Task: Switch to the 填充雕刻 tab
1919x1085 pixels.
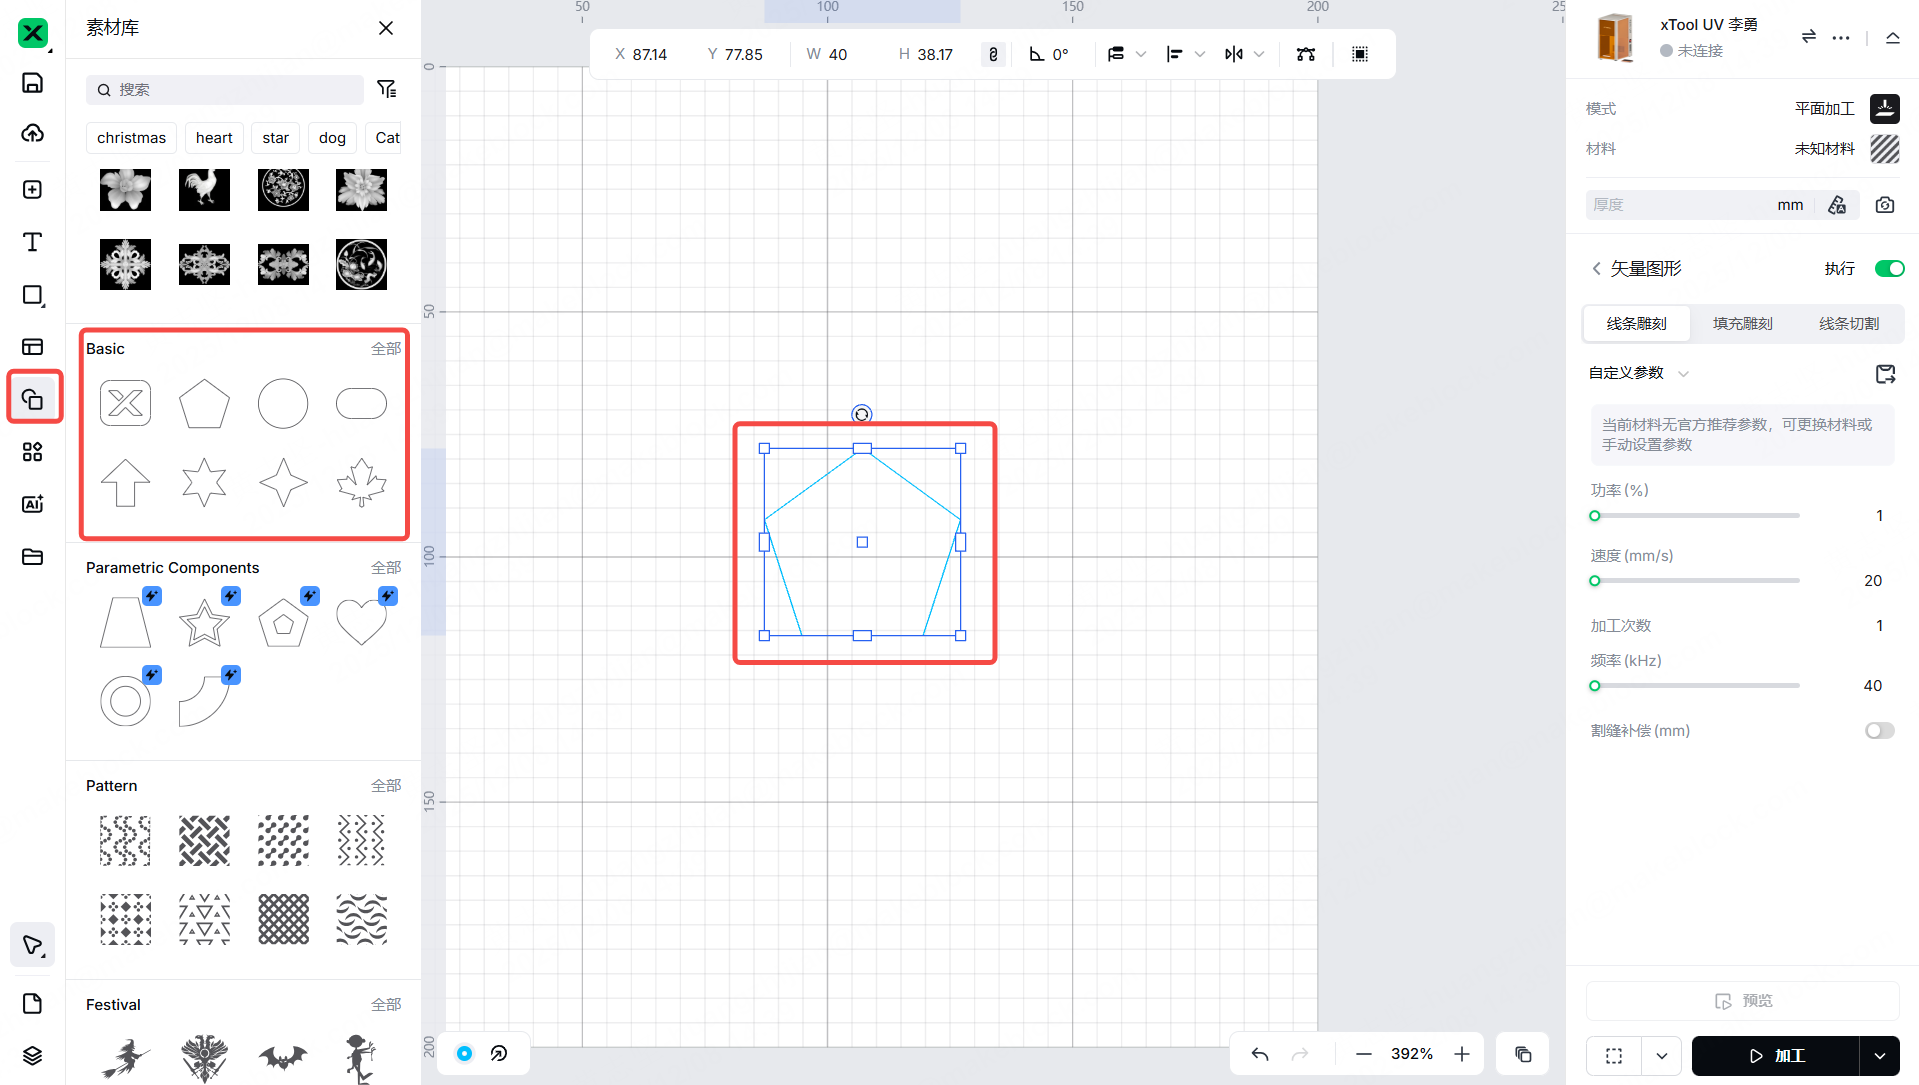Action: point(1742,324)
